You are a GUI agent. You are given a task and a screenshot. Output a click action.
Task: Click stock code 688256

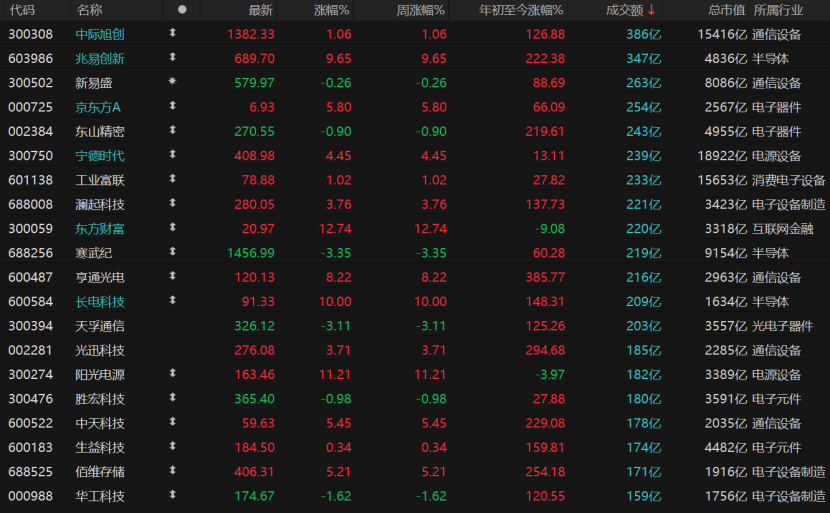click(x=31, y=254)
